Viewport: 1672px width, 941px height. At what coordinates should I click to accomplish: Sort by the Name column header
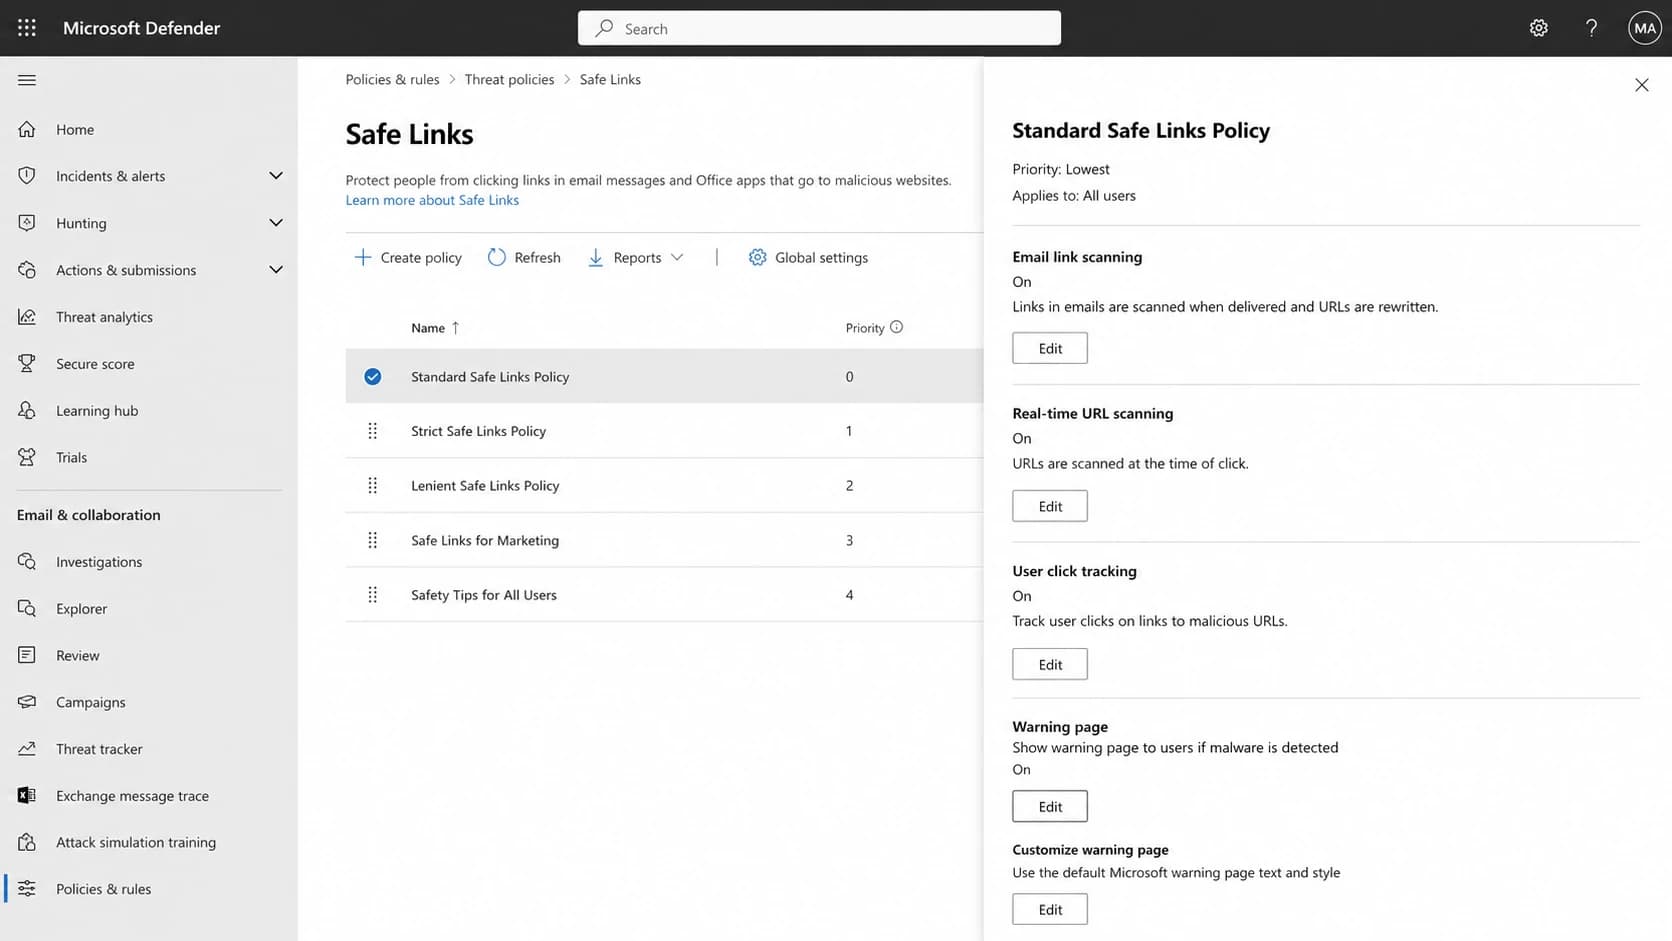pos(435,328)
